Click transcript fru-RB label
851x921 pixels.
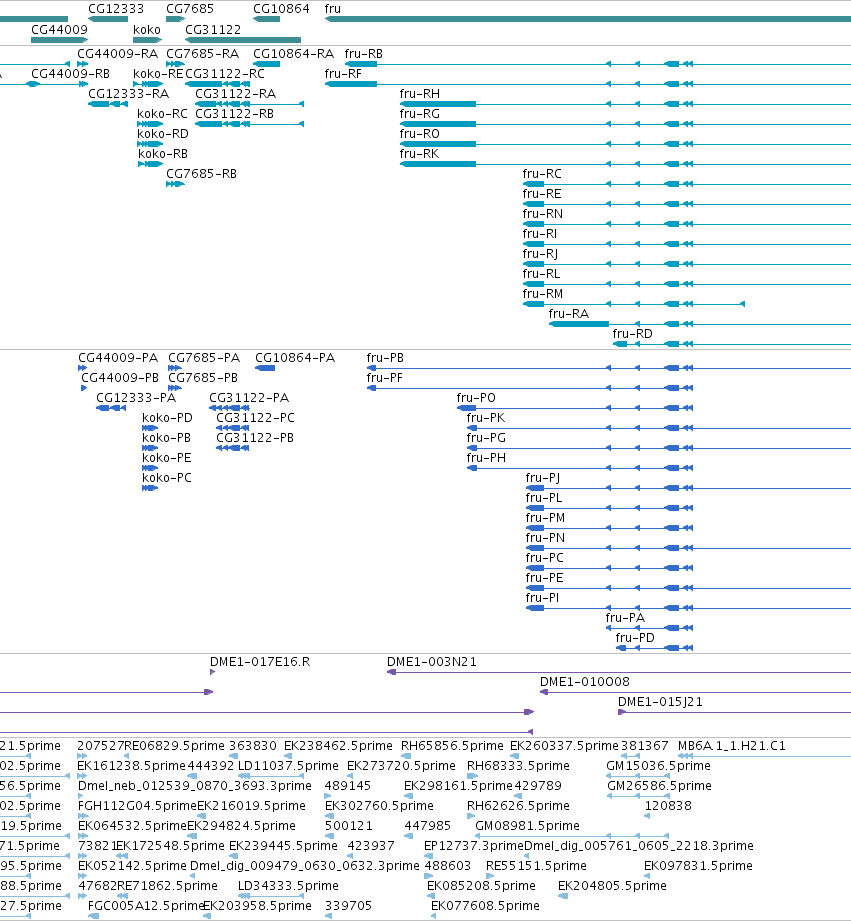[x=364, y=54]
